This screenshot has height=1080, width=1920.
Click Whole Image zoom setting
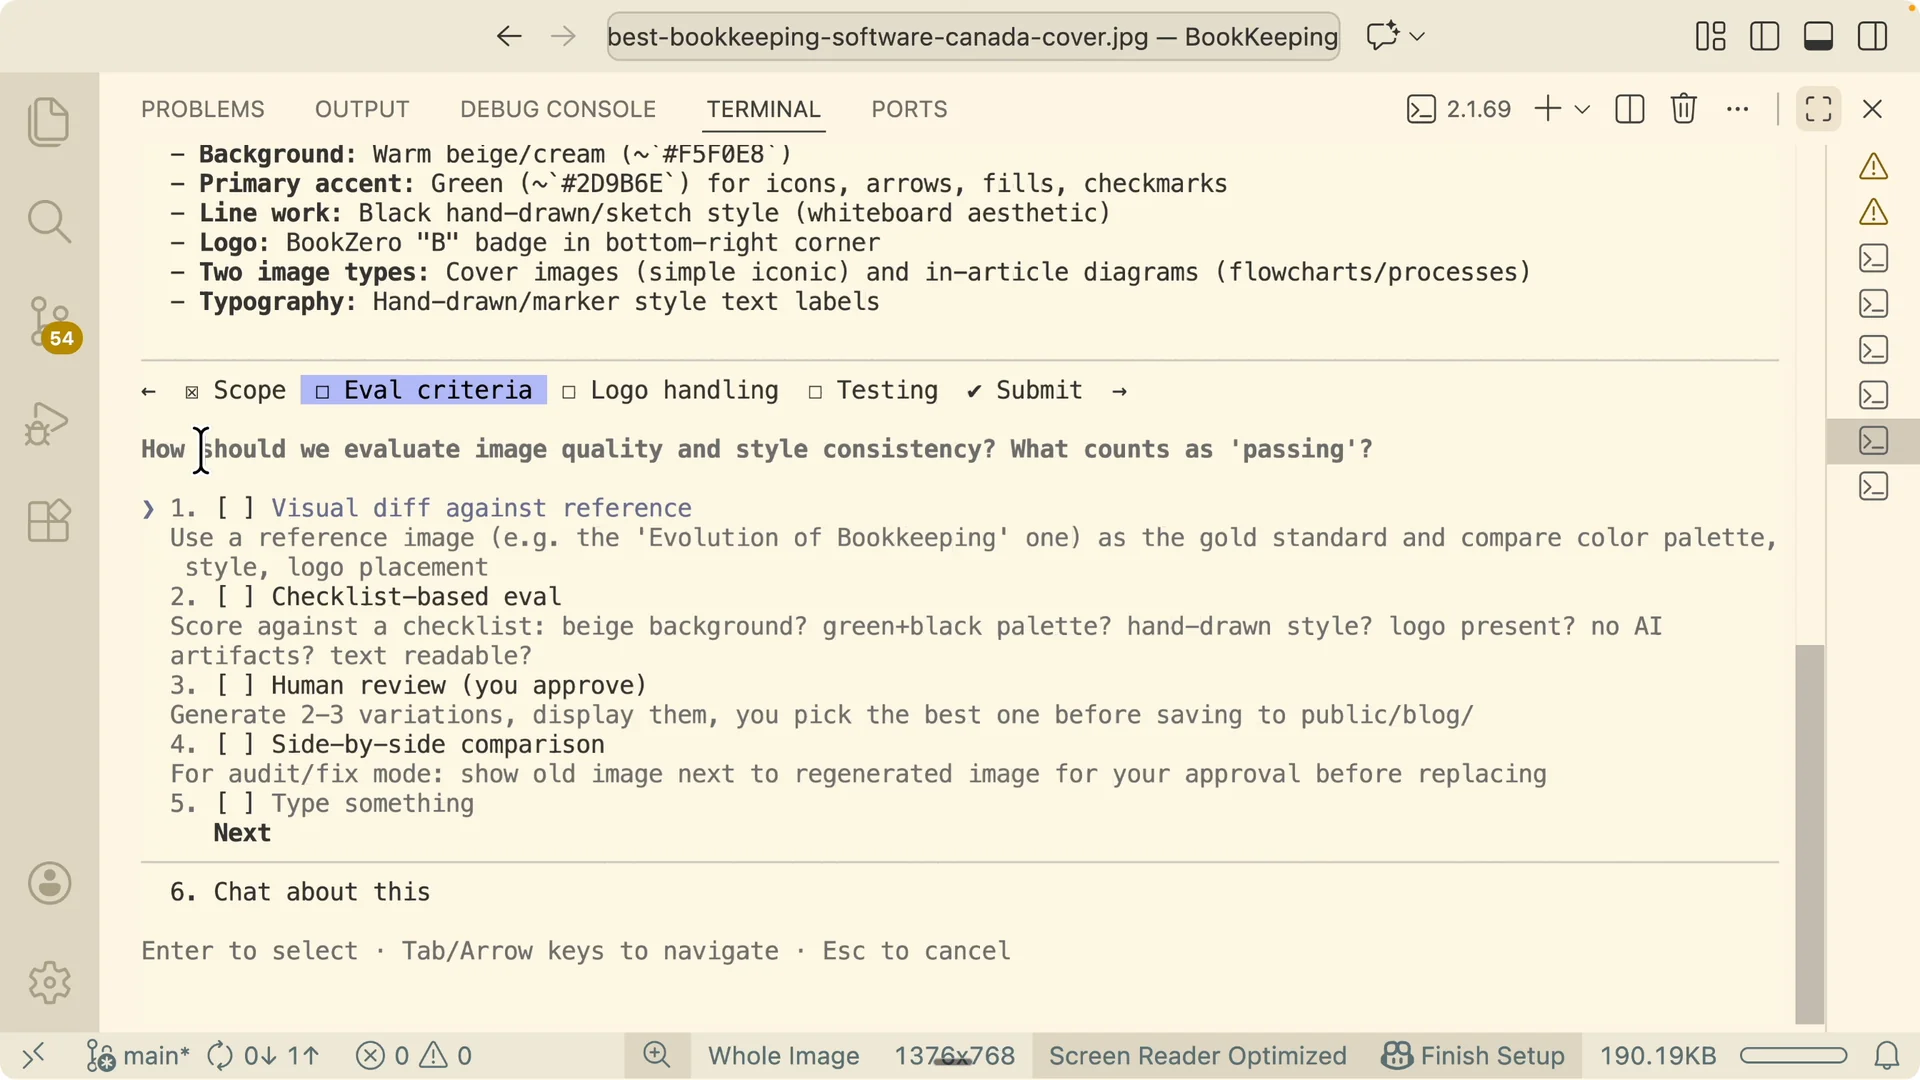point(784,1055)
